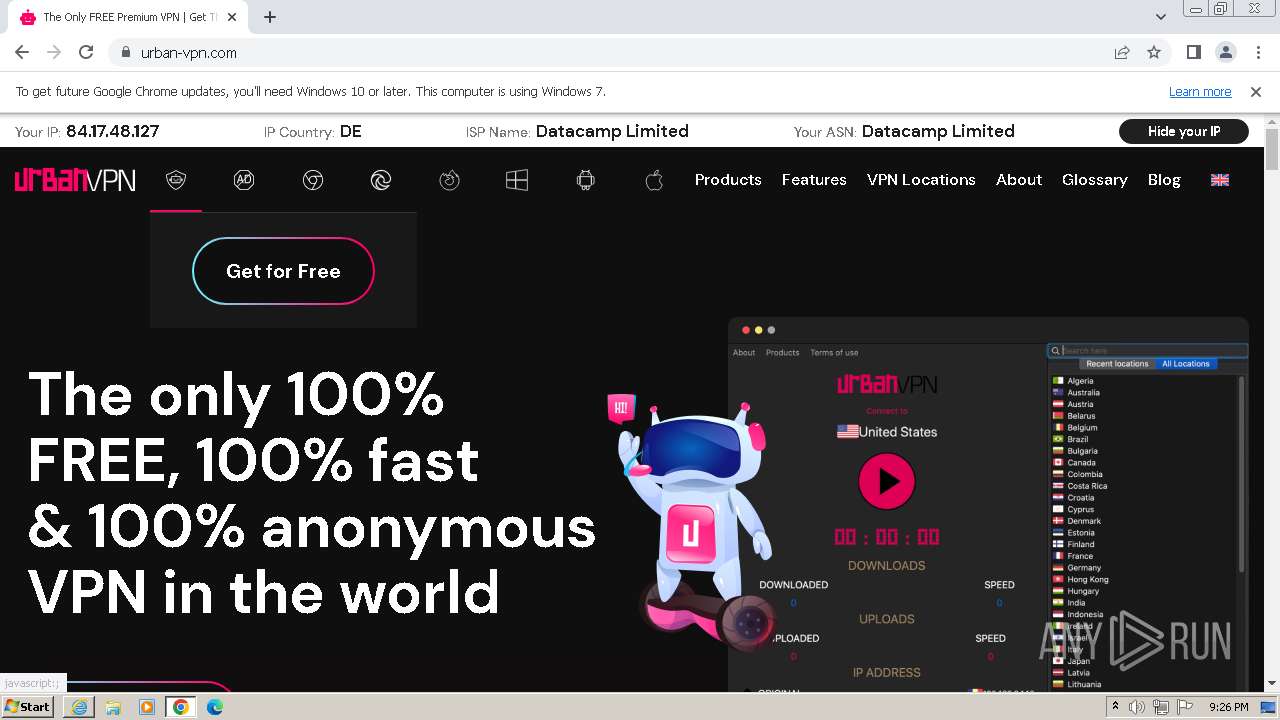
Task: Expand the tab search chevron
Action: pyautogui.click(x=1161, y=17)
